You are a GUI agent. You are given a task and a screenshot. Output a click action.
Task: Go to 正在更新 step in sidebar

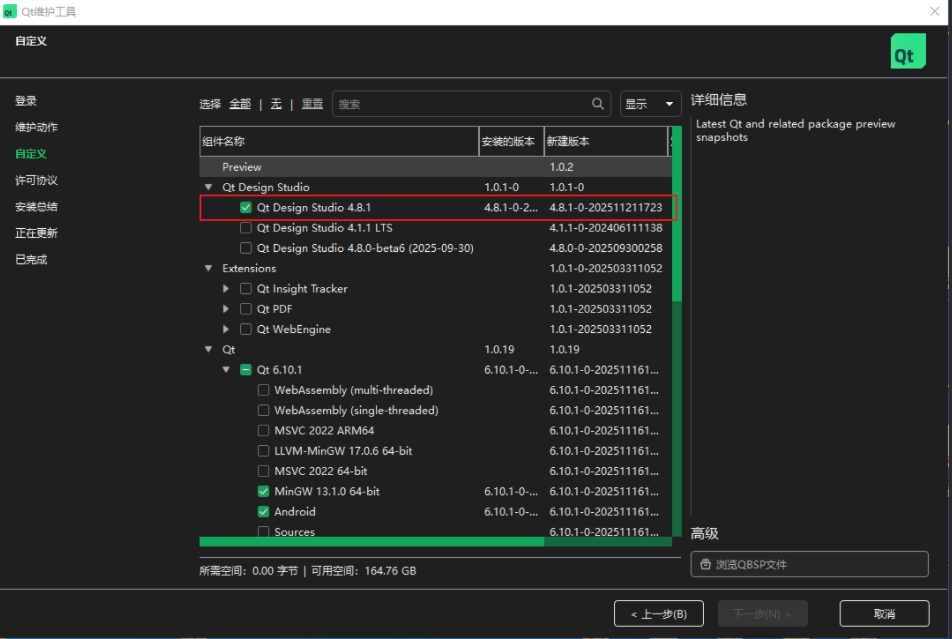pyautogui.click(x=36, y=233)
